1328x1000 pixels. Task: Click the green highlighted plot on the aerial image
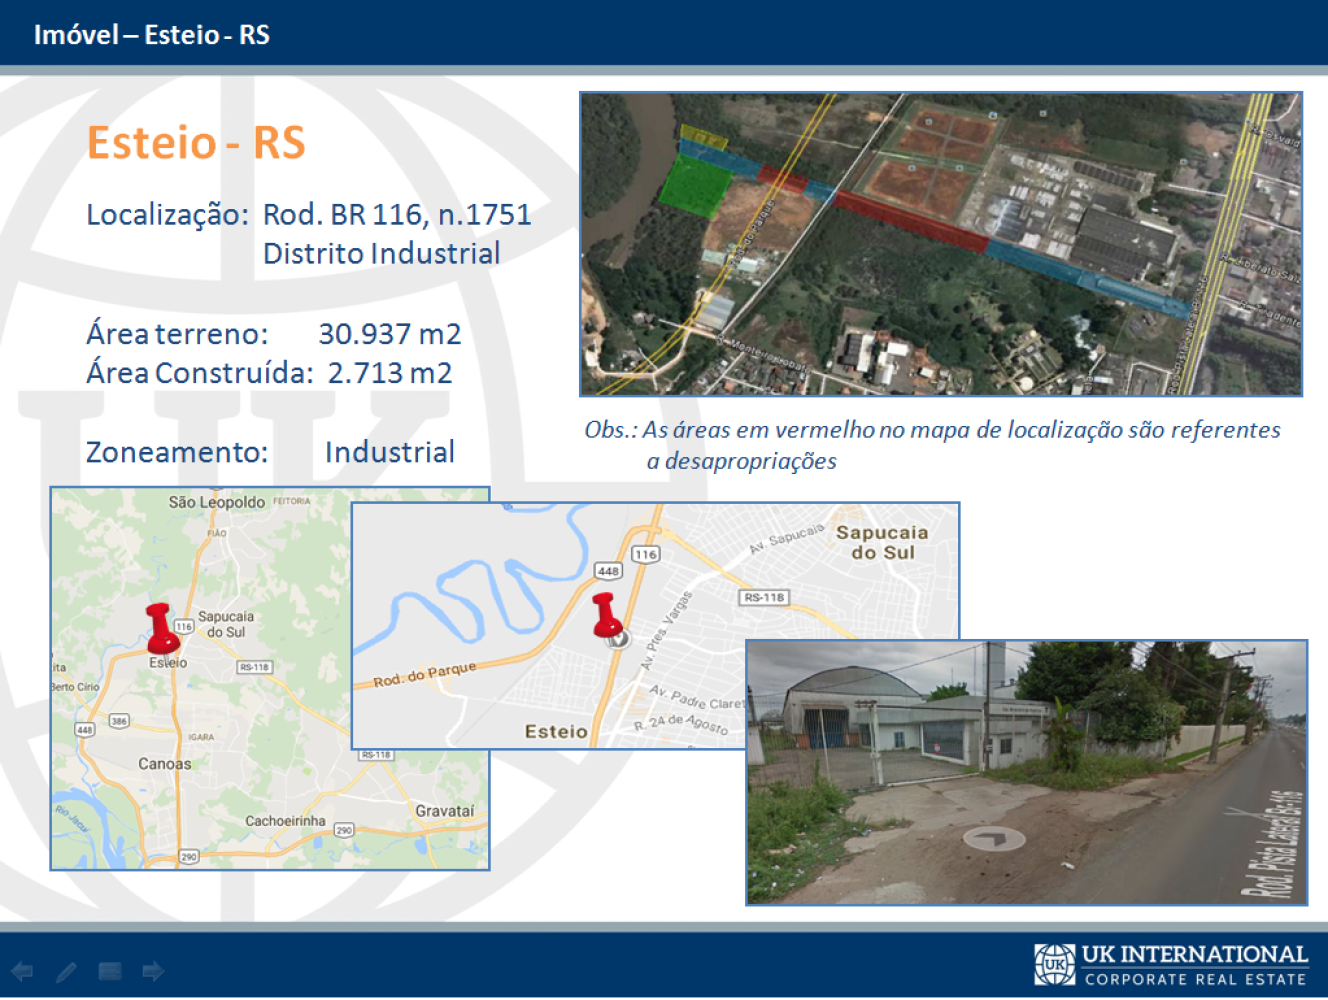696,186
